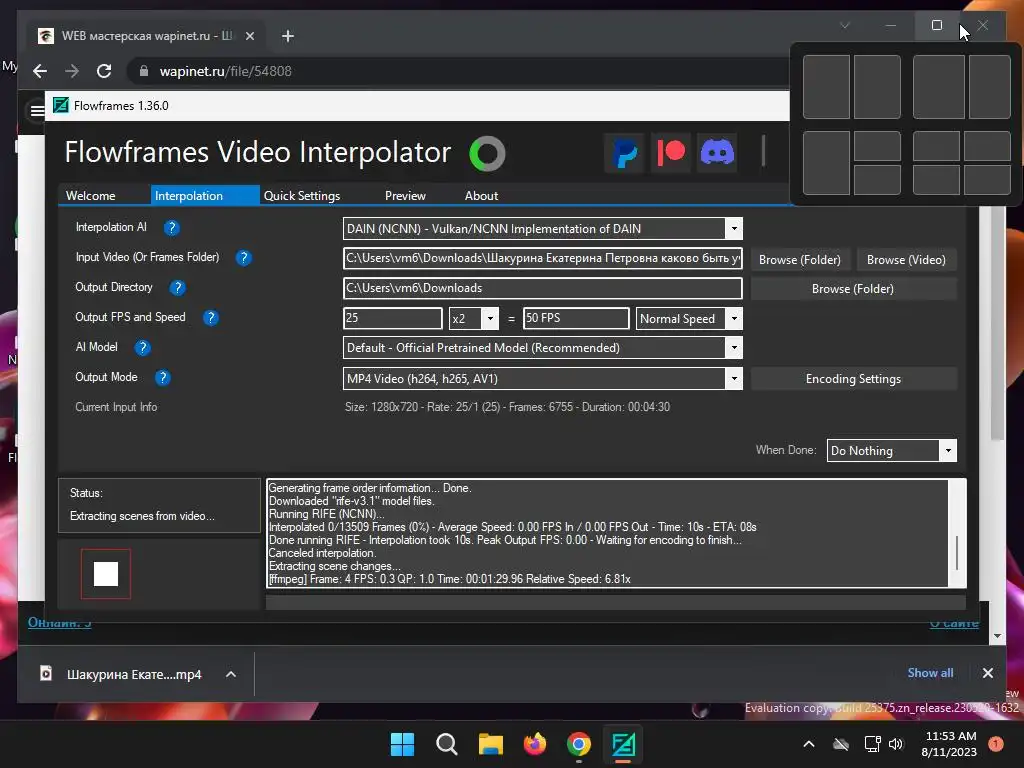Switch to the Welcome tab
1024x768 pixels.
point(91,196)
